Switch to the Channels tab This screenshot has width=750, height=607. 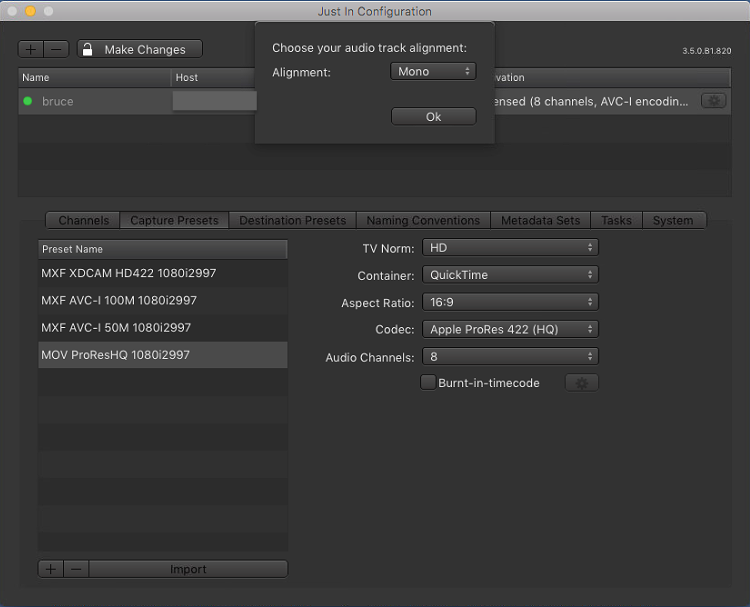click(x=83, y=221)
